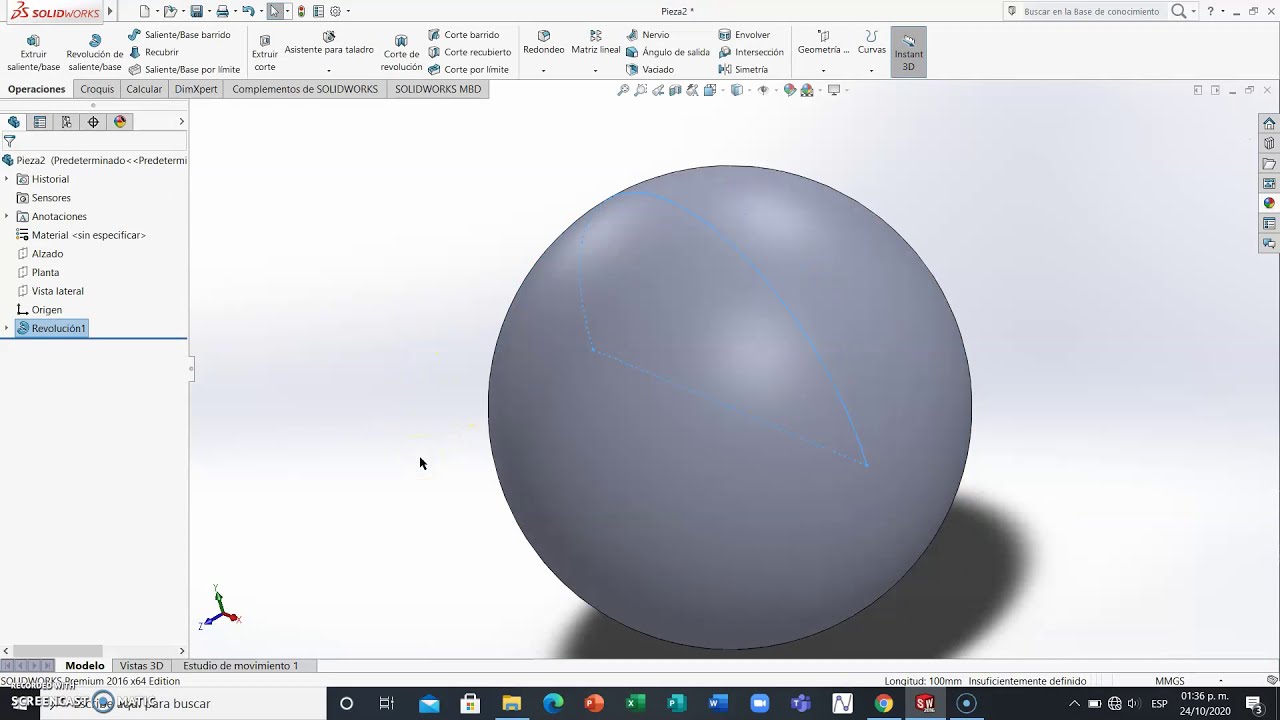Click Extruir saliente/base tool
Screen dimensions: 1280x720
[33, 53]
